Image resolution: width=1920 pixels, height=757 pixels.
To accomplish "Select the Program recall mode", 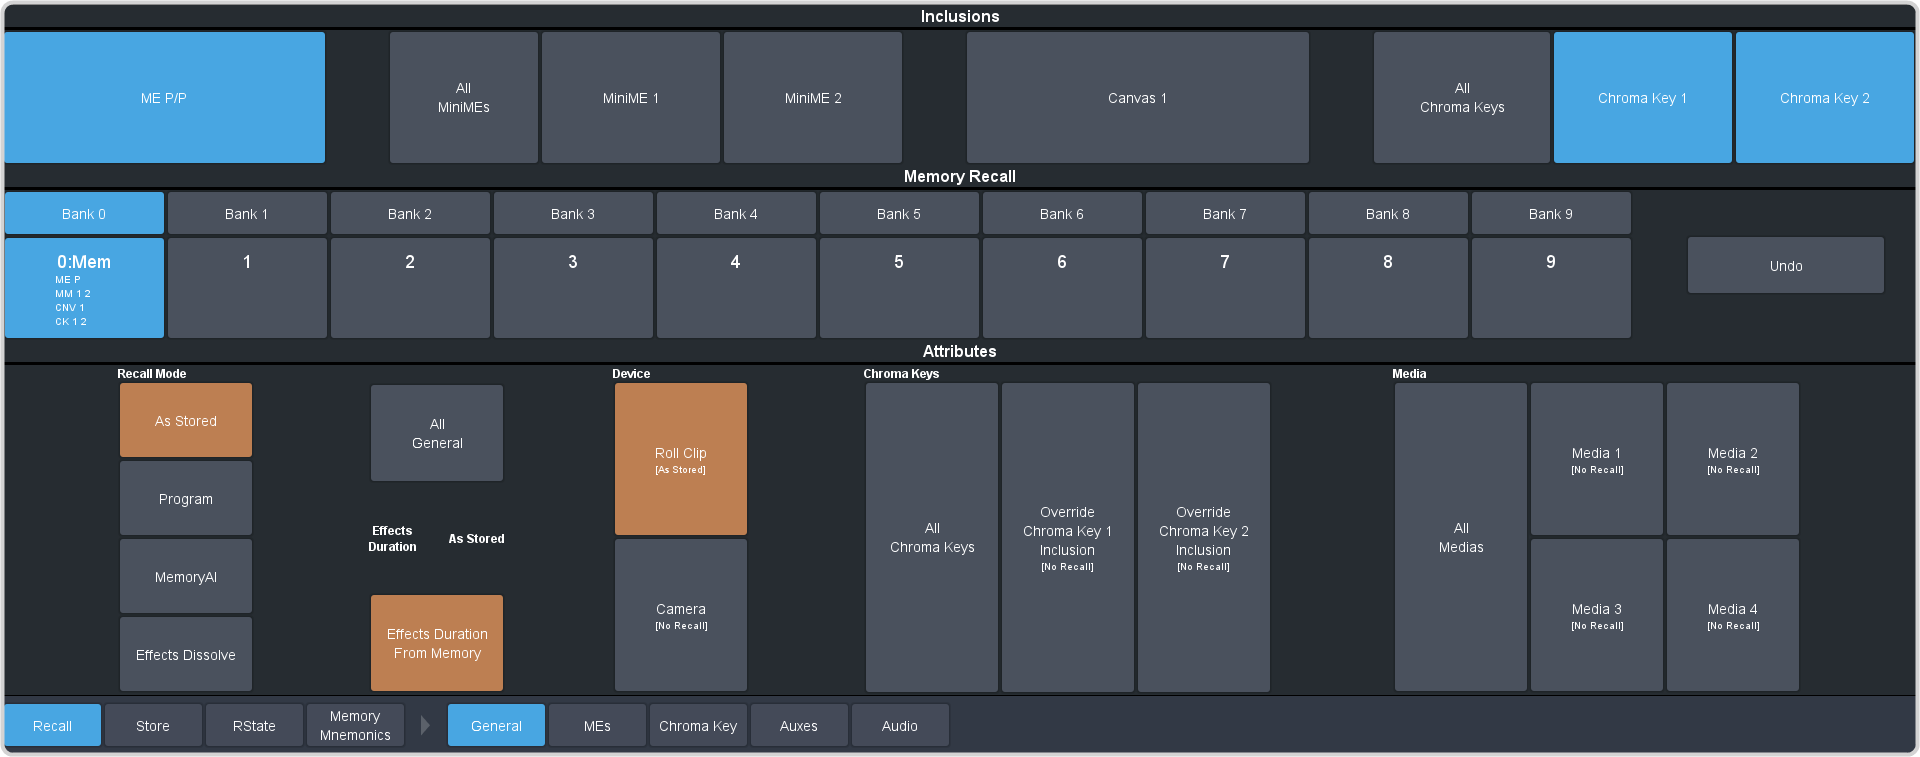I will point(186,499).
